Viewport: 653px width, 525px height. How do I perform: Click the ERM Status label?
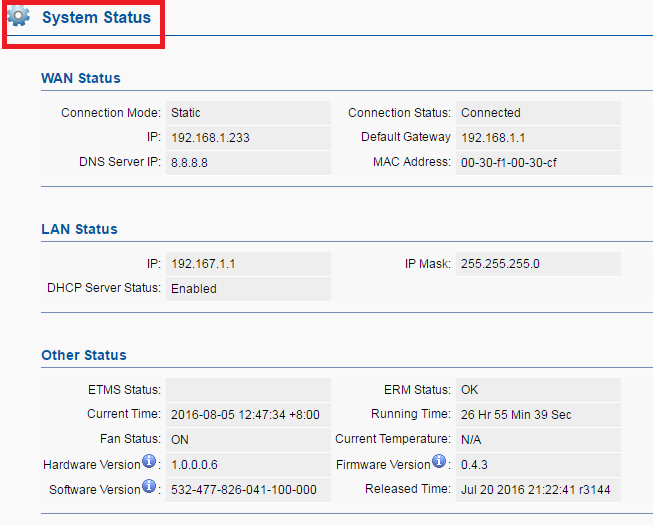click(x=417, y=390)
